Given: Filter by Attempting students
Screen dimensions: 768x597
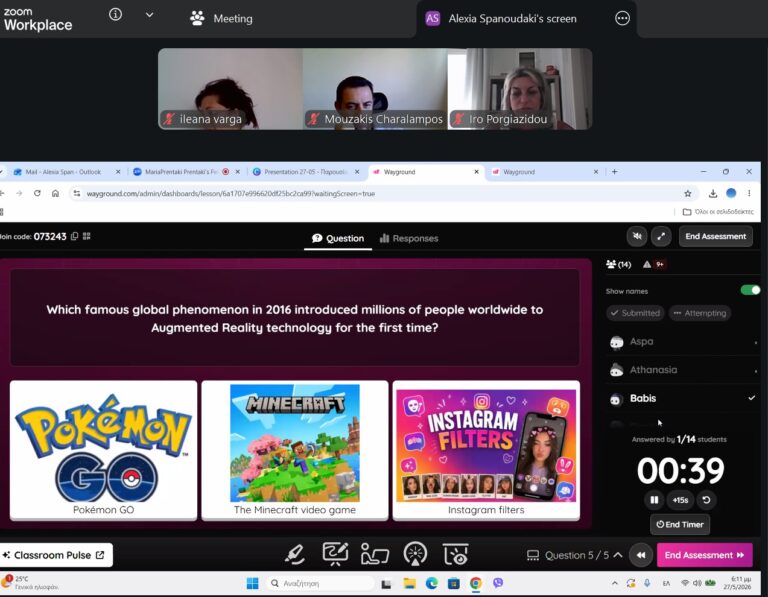Looking at the screenshot, I should (x=700, y=313).
